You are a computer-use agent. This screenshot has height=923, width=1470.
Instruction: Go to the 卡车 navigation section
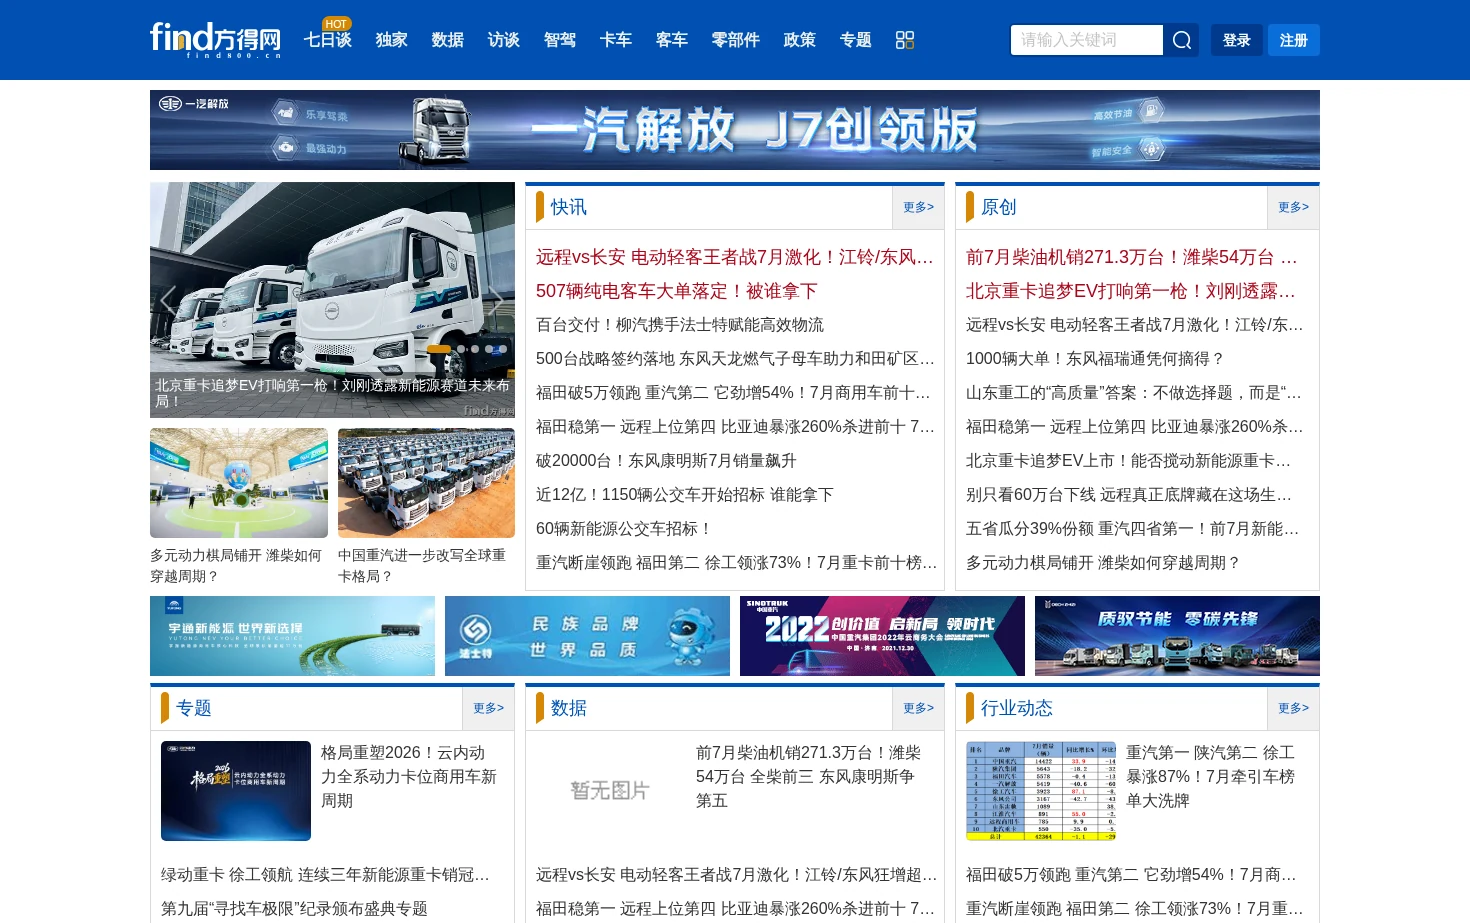616,40
